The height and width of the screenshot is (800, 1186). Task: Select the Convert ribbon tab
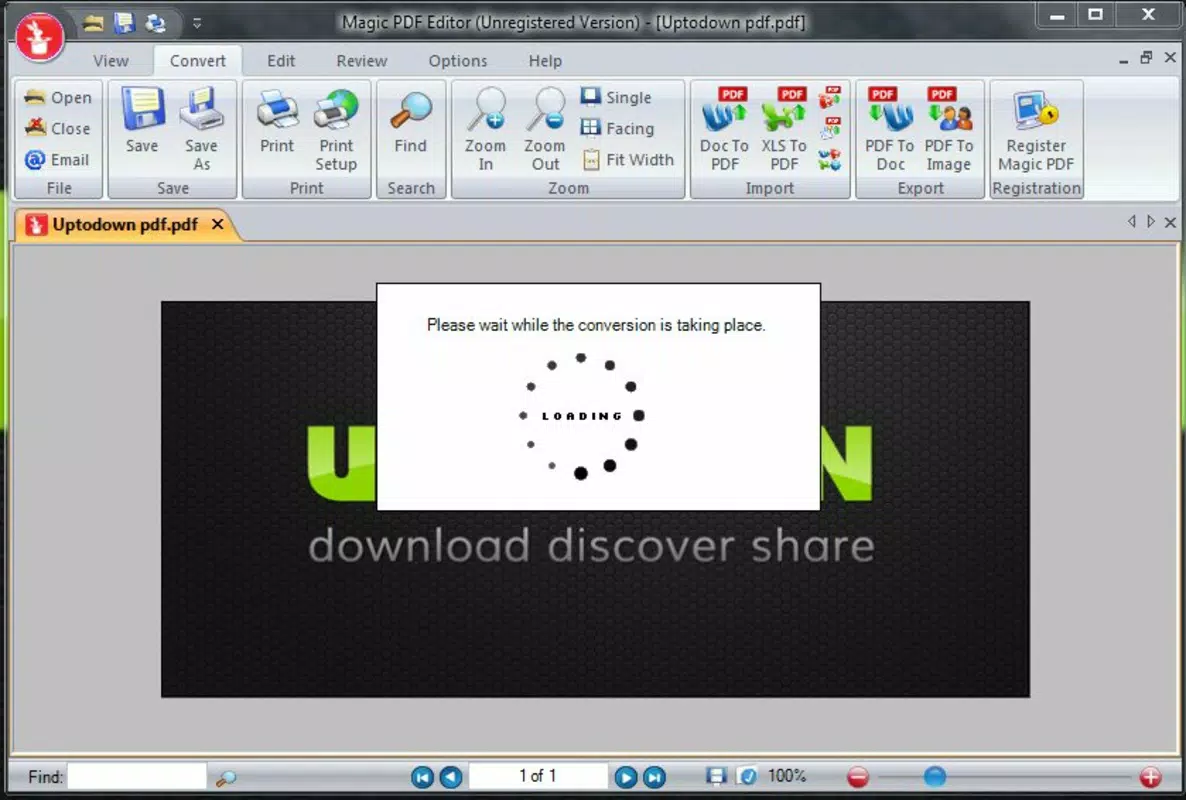(x=197, y=60)
